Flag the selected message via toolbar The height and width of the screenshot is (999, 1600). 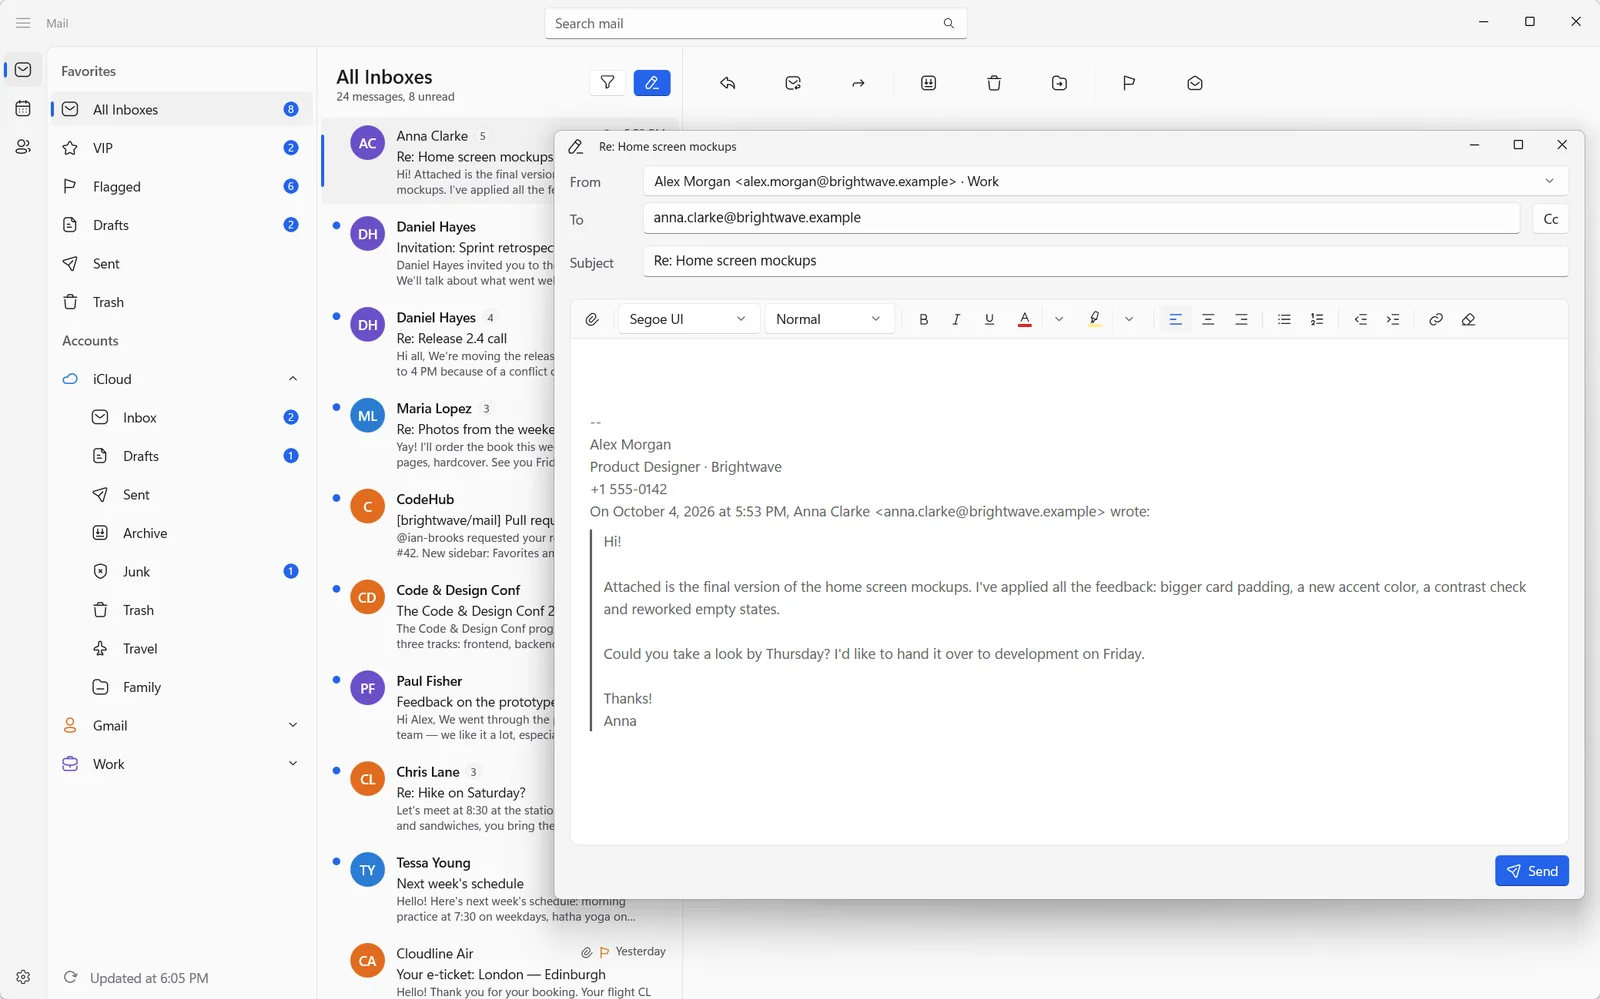tap(1129, 83)
